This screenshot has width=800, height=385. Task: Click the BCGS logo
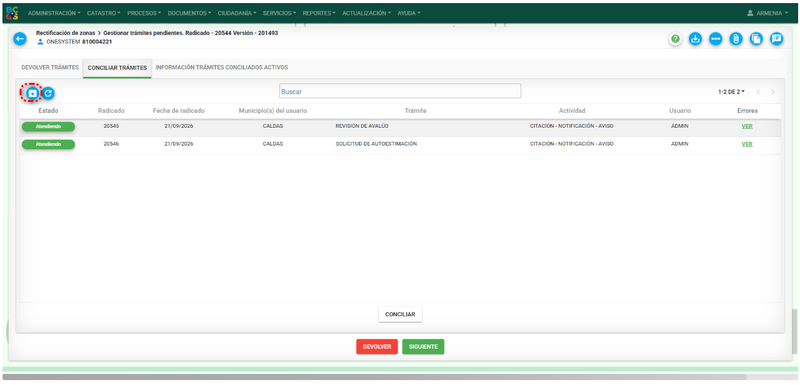tap(12, 13)
